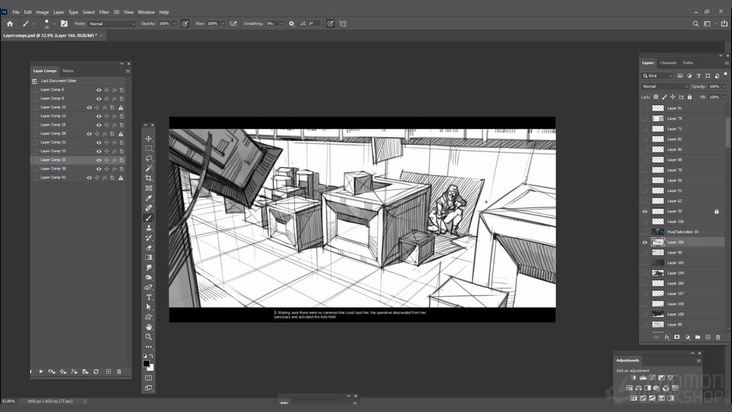The width and height of the screenshot is (732, 412).
Task: Toggle visibility of Layer Comp 6
Action: [99, 89]
